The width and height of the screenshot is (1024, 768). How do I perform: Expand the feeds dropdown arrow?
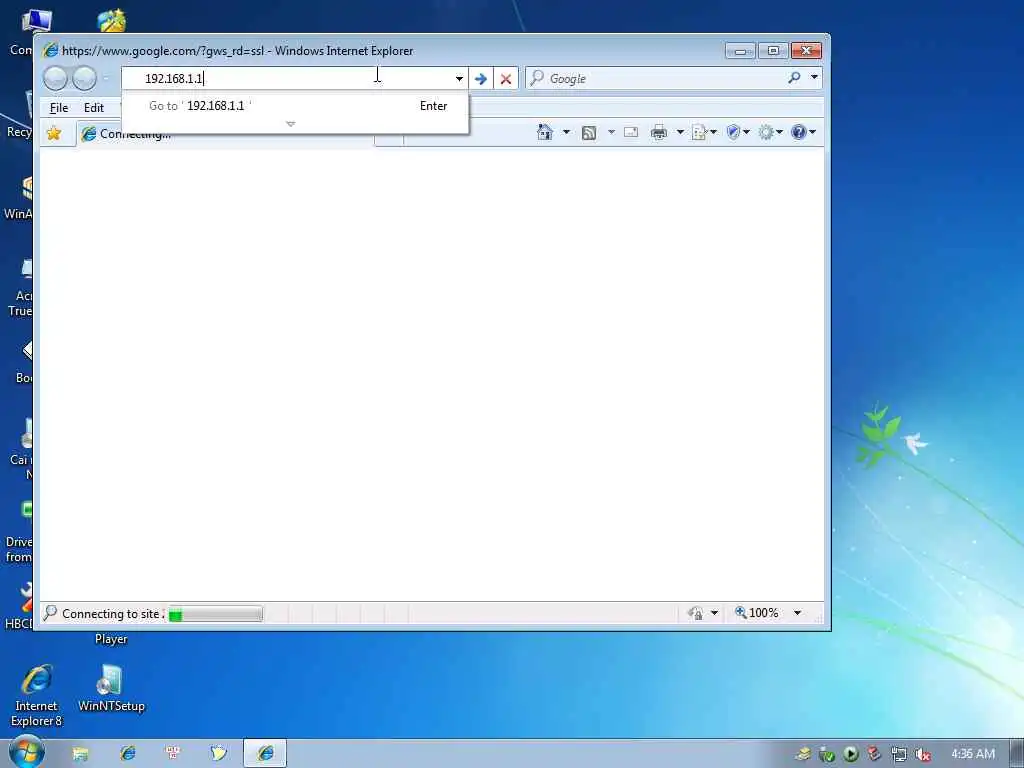[x=611, y=133]
